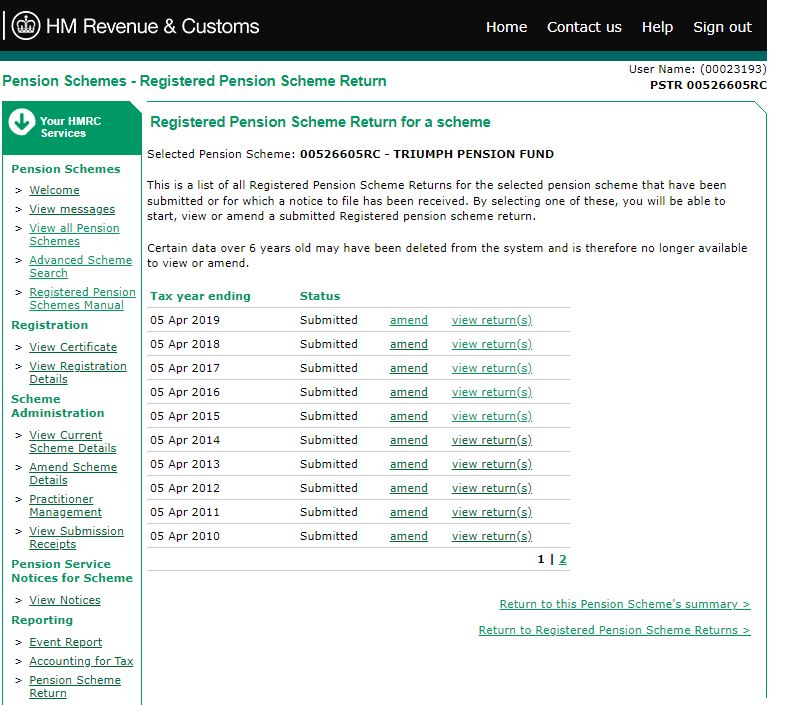
Task: Open View all Pension Schemes link
Action: point(74,234)
